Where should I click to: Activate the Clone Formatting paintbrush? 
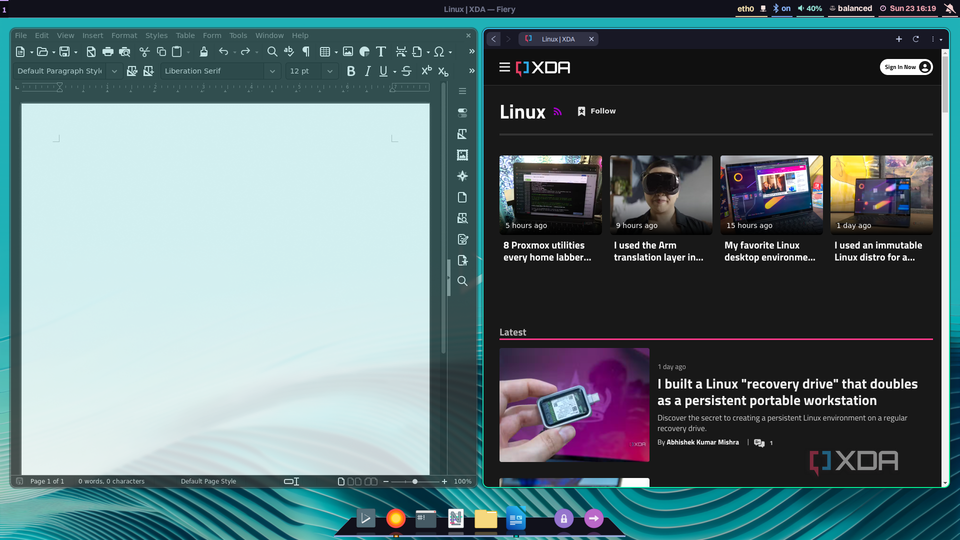click(x=203, y=52)
